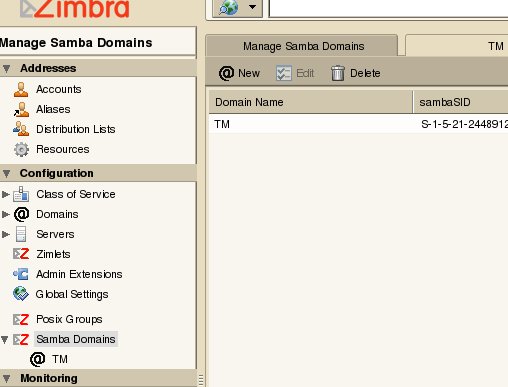Screen dimensions: 508x387
Task: Switch to Manage Samba Domains tab
Action: pyautogui.click(x=302, y=46)
